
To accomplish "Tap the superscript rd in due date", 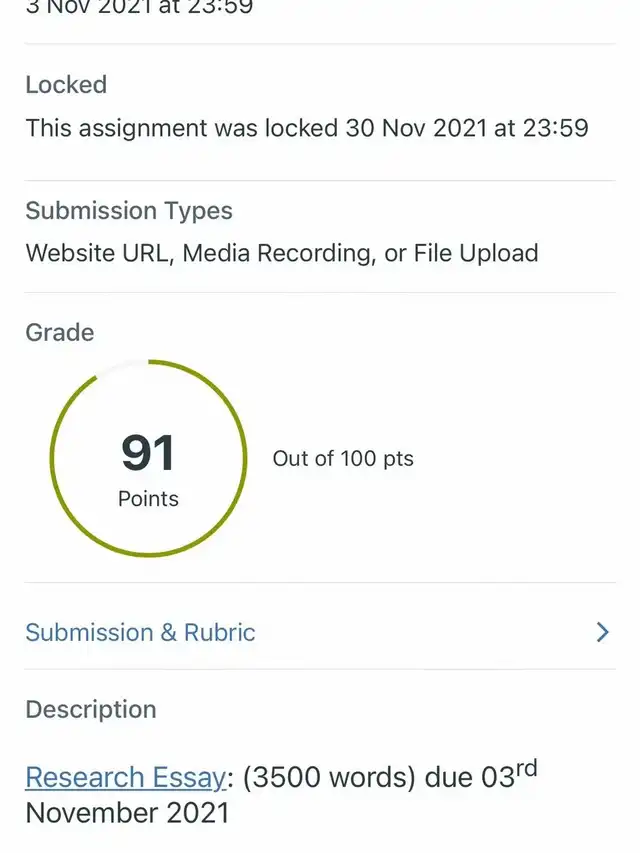I will (525, 767).
